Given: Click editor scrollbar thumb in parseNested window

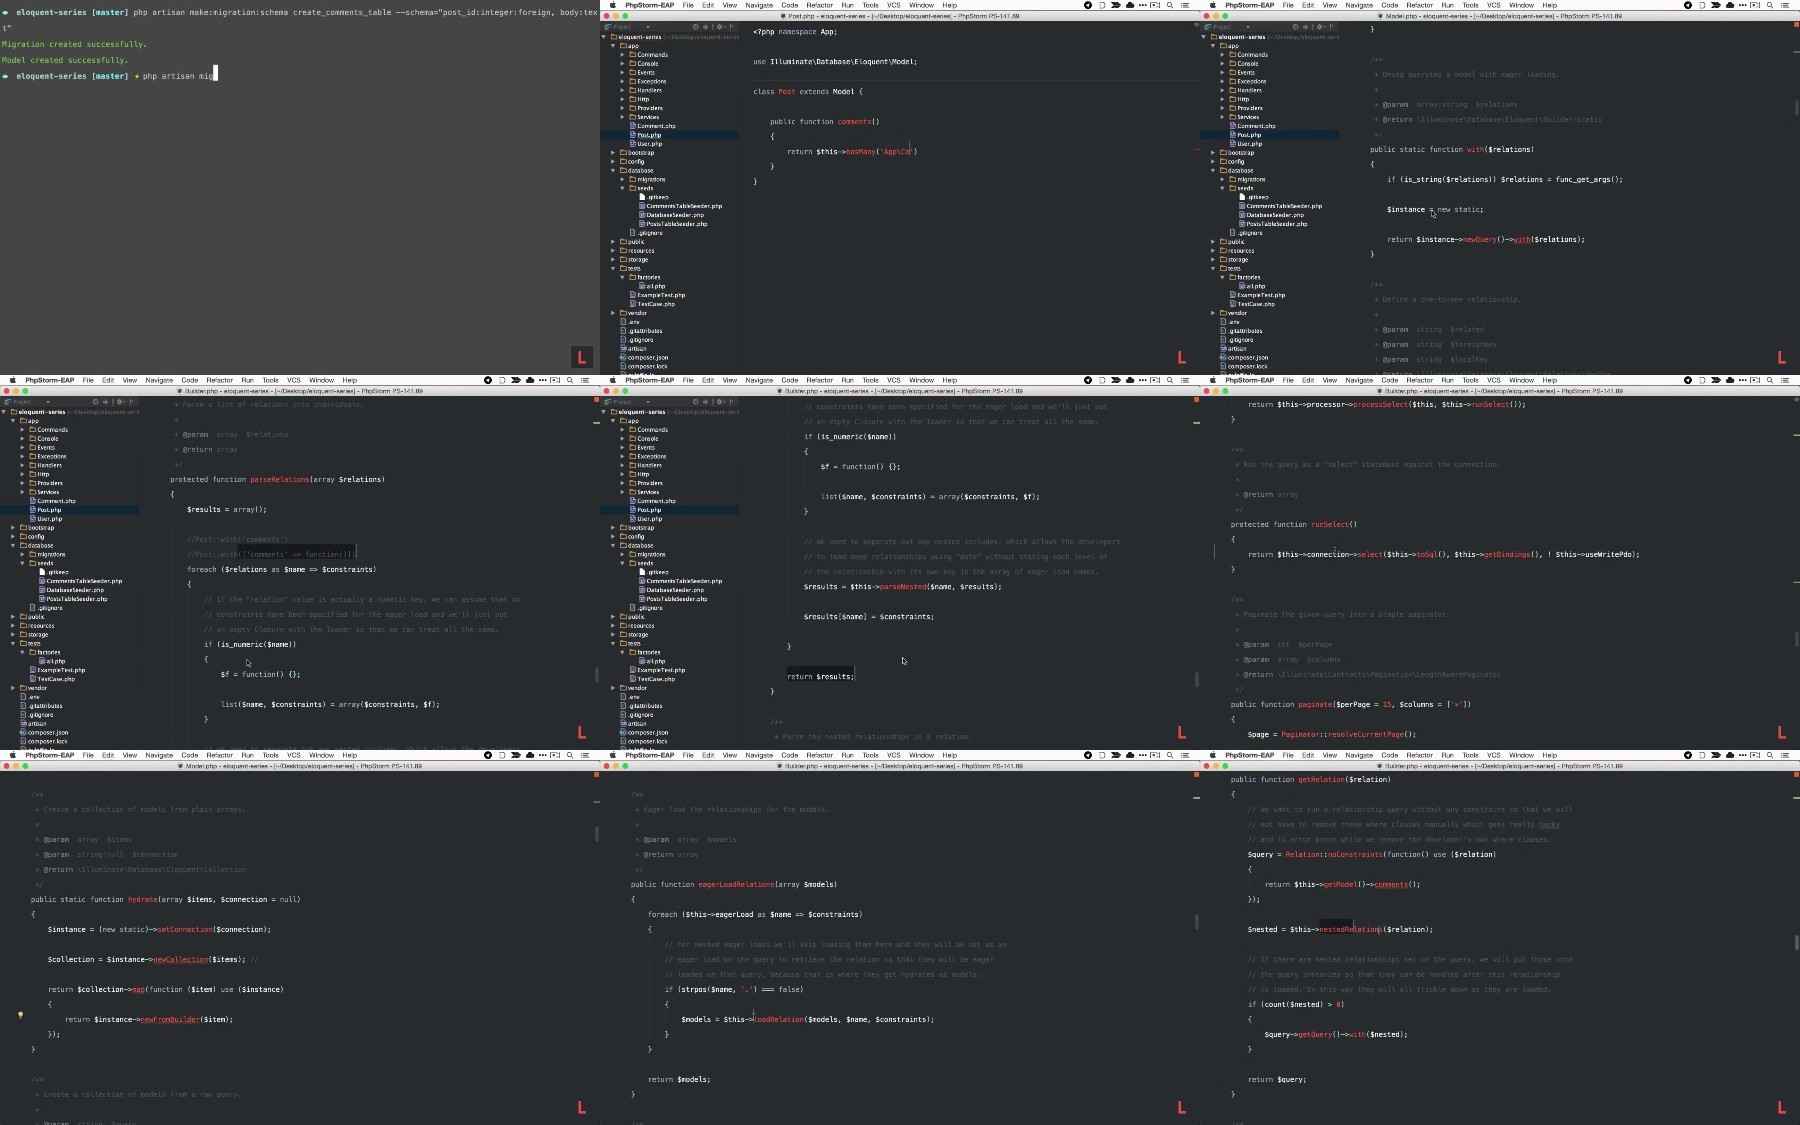Looking at the screenshot, I should point(1197,679).
